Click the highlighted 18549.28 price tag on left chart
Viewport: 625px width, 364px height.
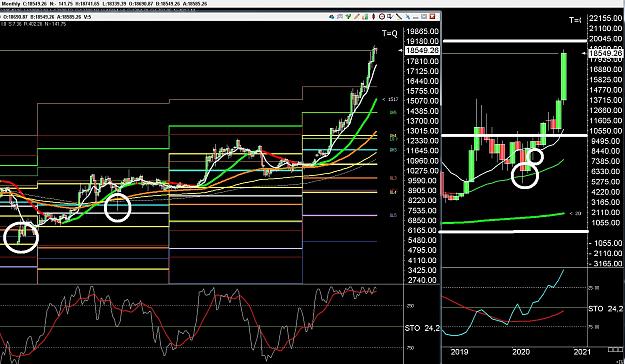[x=422, y=51]
